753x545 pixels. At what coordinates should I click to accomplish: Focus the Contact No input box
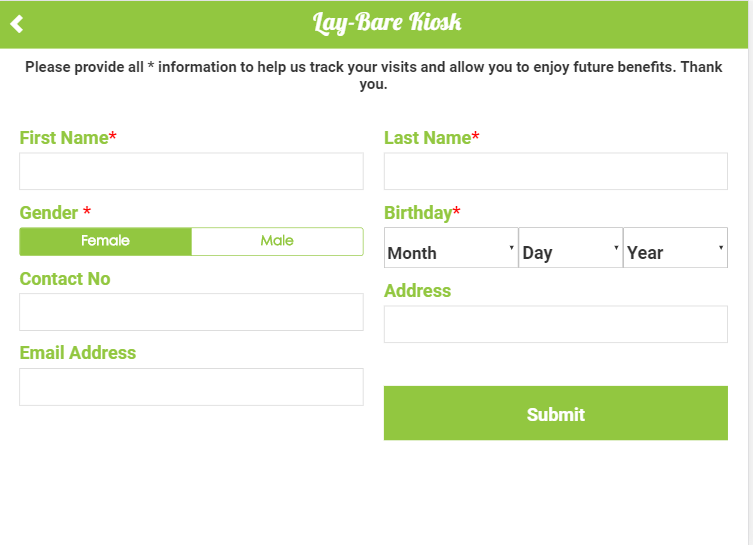(x=191, y=312)
